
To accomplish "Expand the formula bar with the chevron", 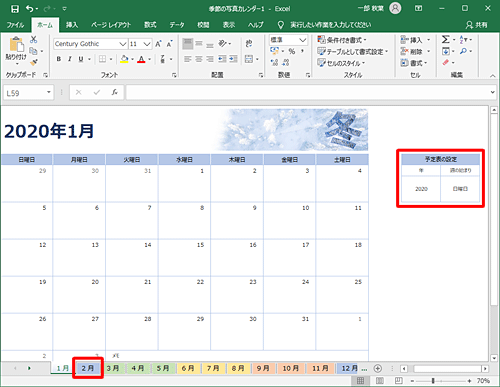I will pos(493,92).
